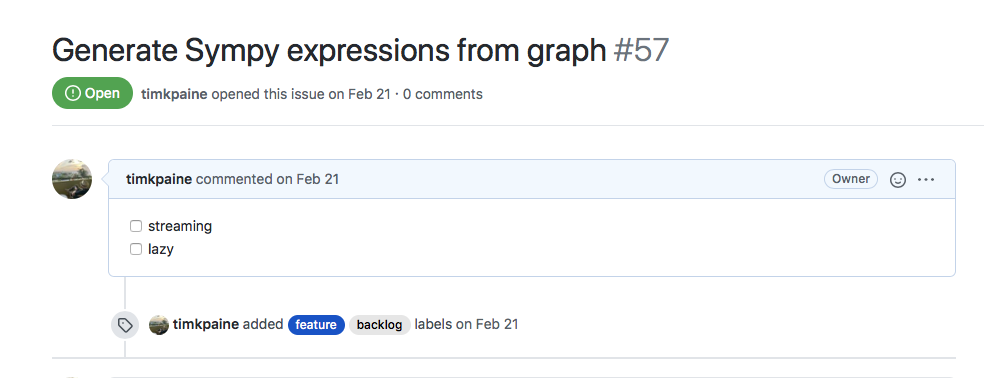Click timkpaine author name in comment header
The image size is (984, 378).
[159, 179]
